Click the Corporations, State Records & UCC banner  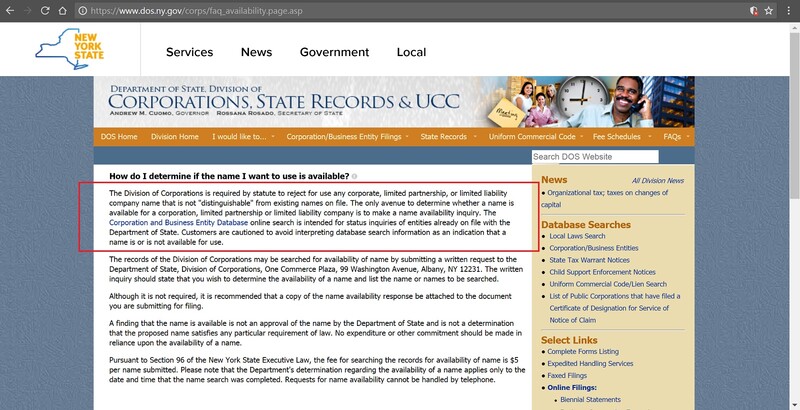[x=393, y=101]
